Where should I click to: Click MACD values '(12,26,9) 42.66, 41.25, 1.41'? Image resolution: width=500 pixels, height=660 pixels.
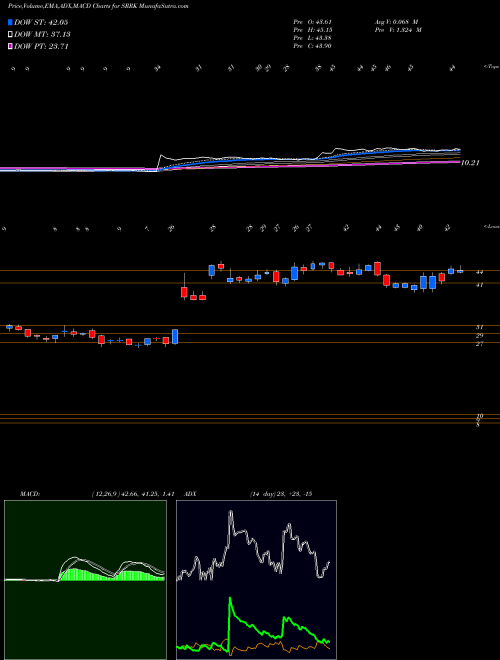[x=132, y=494]
